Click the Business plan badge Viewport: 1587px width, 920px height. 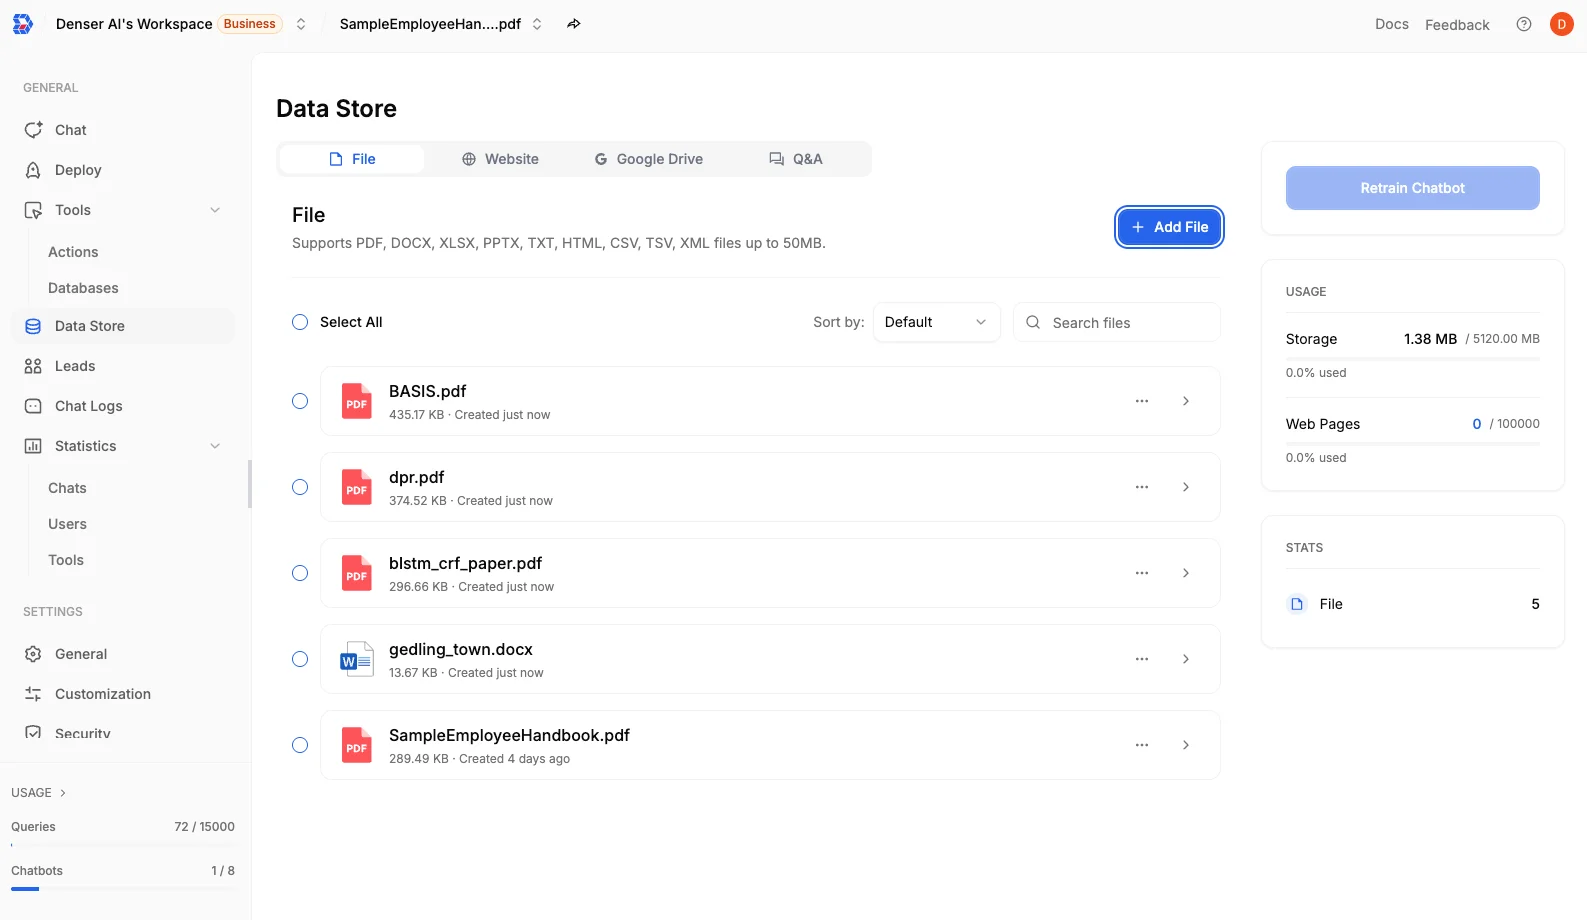point(250,24)
